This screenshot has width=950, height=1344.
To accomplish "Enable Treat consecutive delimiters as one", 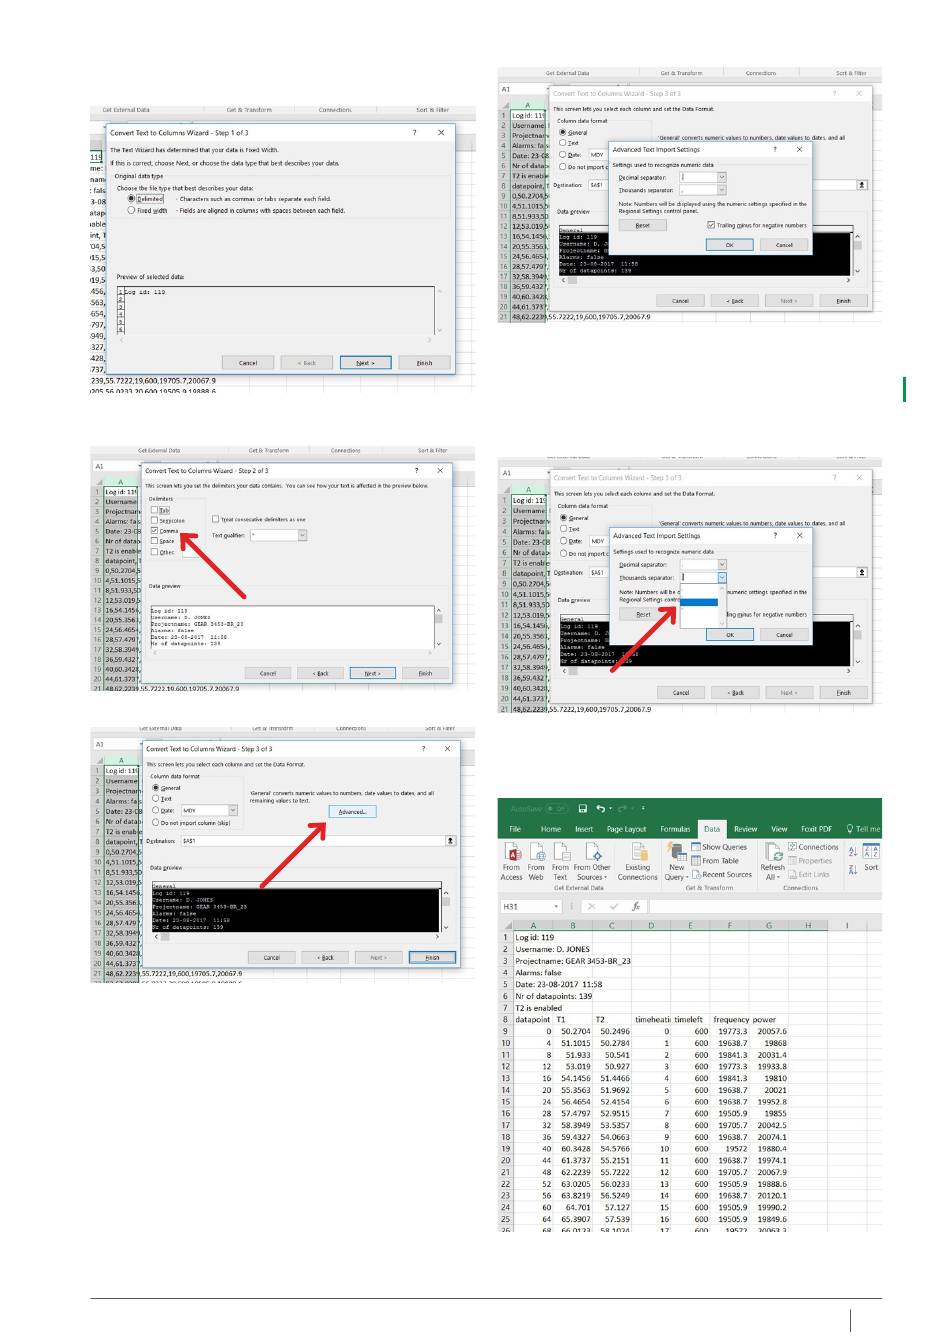I will (215, 519).
